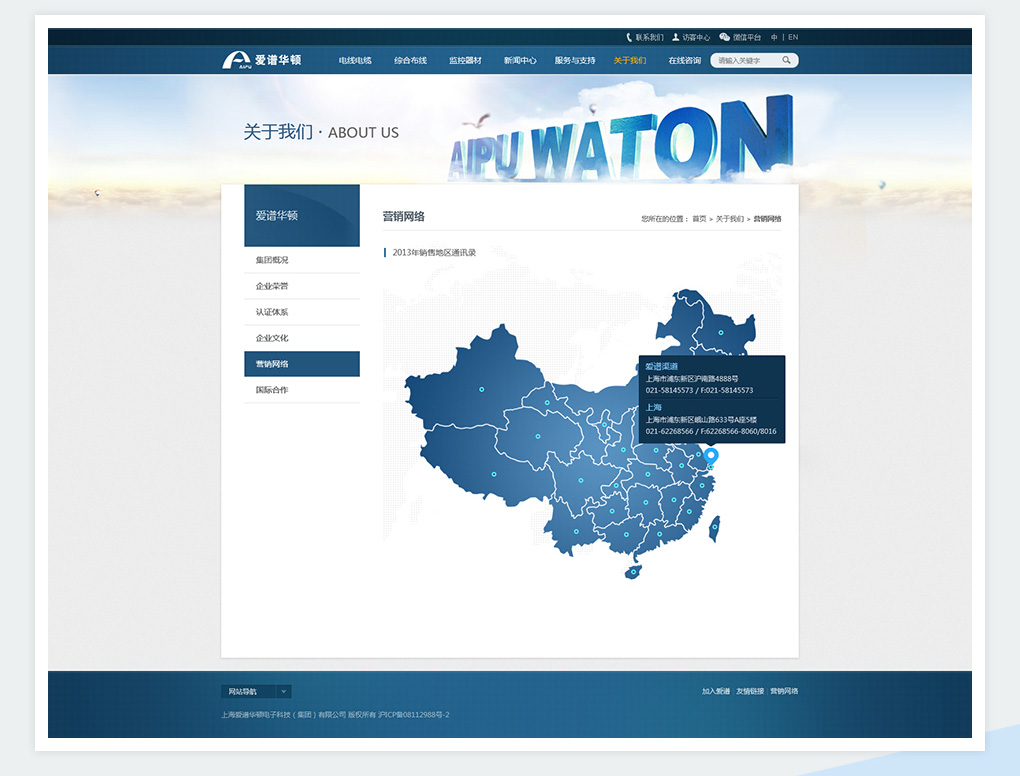Select the Sichuan dot on the map
The width and height of the screenshot is (1020, 776).
581,481
